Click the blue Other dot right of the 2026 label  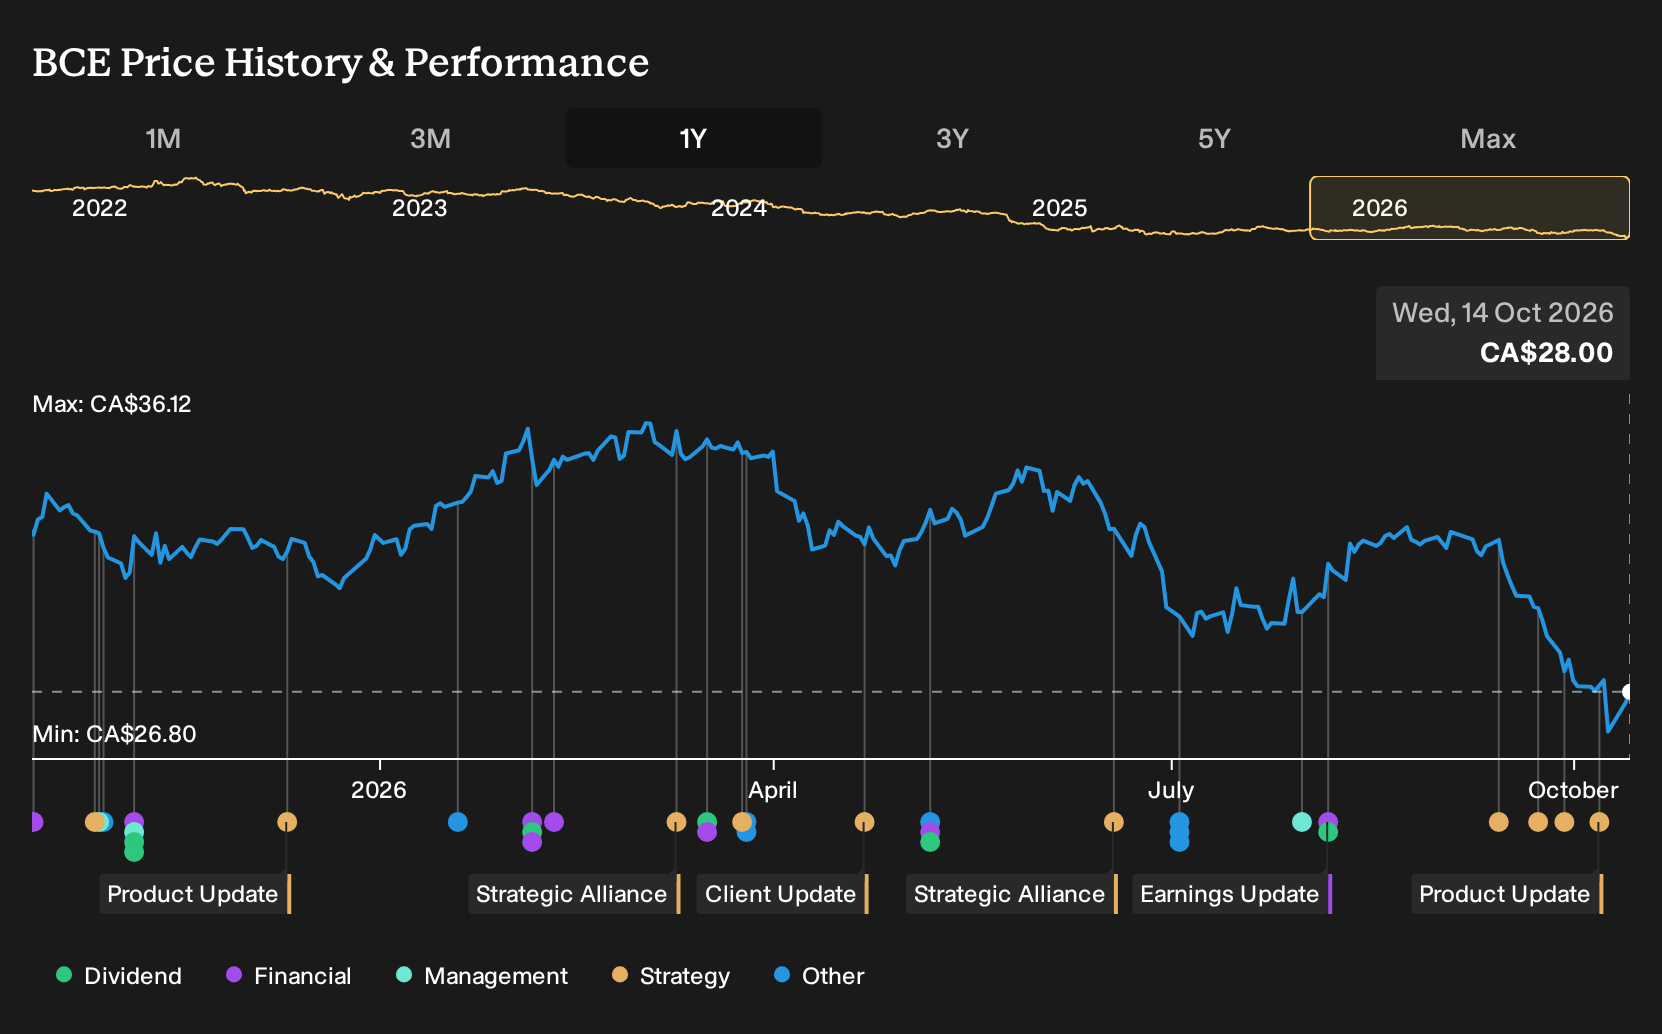(458, 822)
